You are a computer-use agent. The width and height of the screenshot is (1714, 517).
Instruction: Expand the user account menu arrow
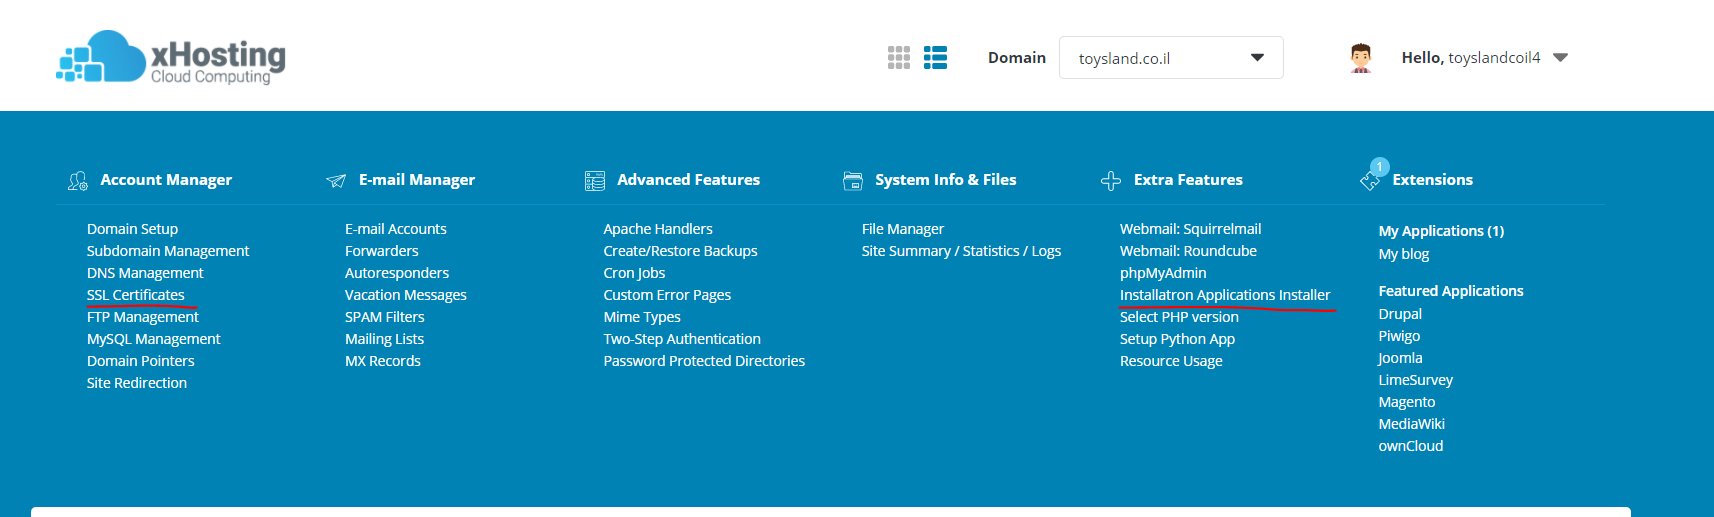pyautogui.click(x=1559, y=58)
